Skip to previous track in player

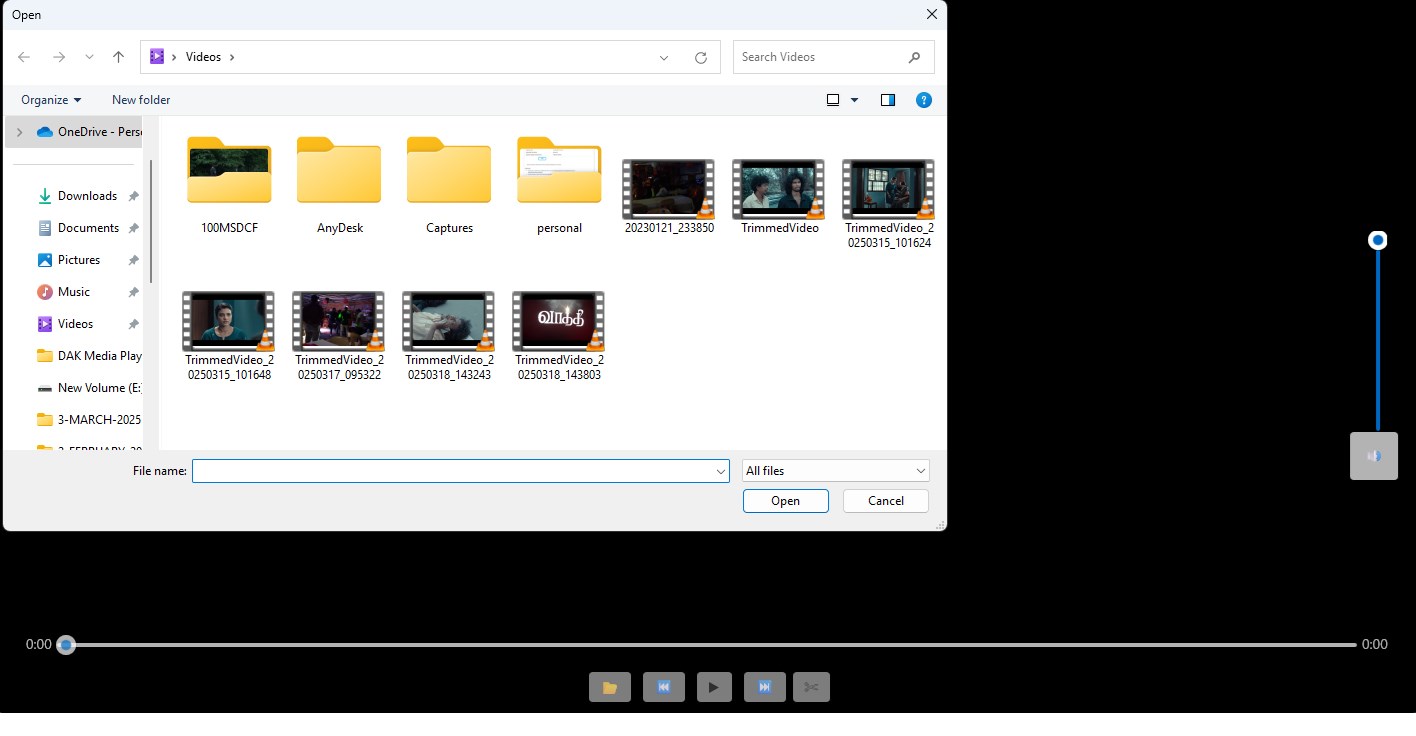pyautogui.click(x=663, y=687)
